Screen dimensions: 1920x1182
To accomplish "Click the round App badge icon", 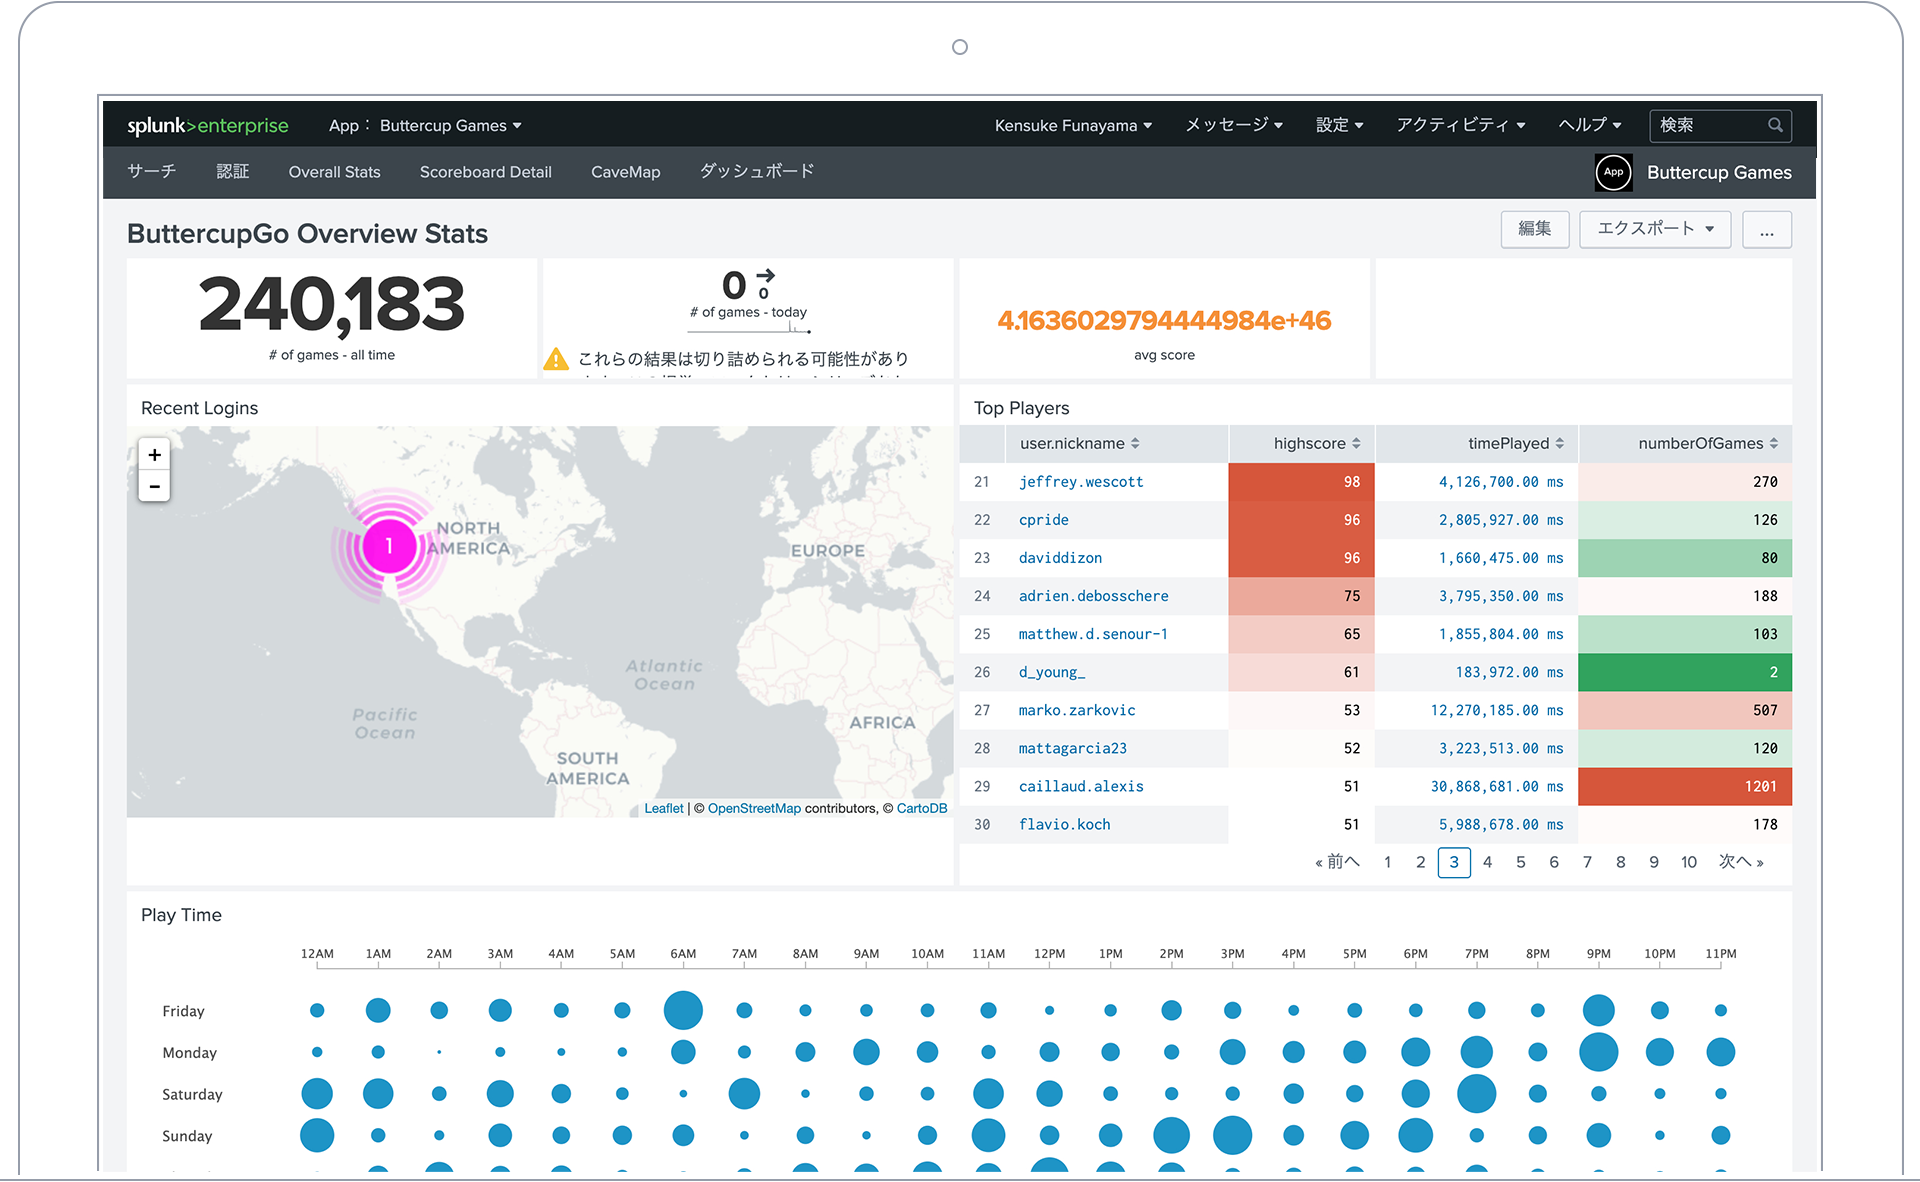I will (1613, 172).
